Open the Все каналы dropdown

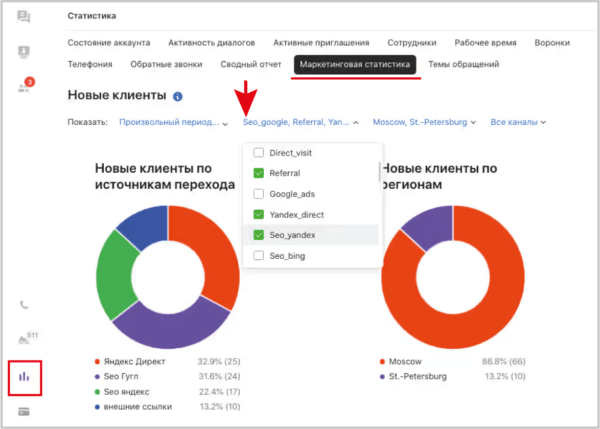518,122
